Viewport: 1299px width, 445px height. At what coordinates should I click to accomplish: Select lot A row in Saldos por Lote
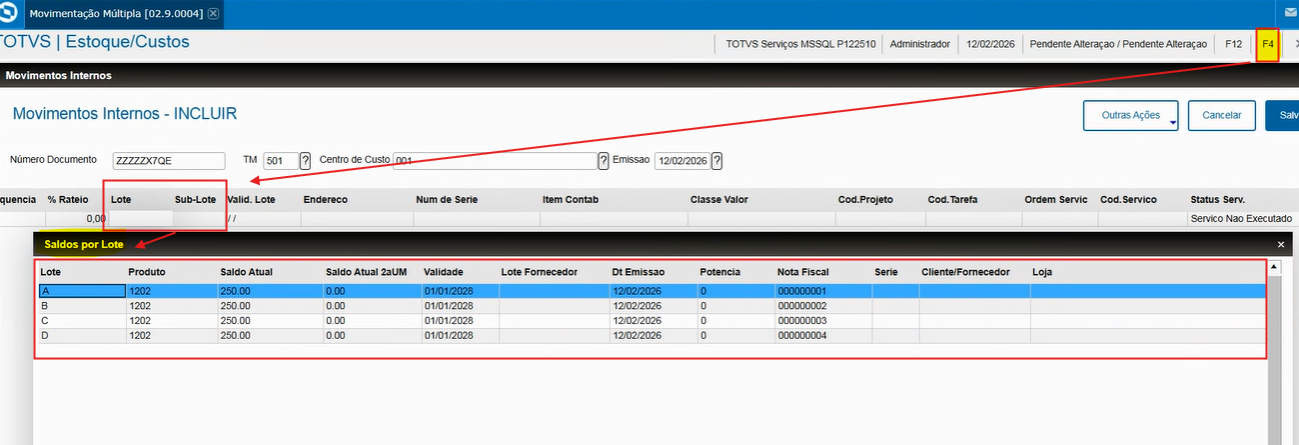pyautogui.click(x=651, y=291)
